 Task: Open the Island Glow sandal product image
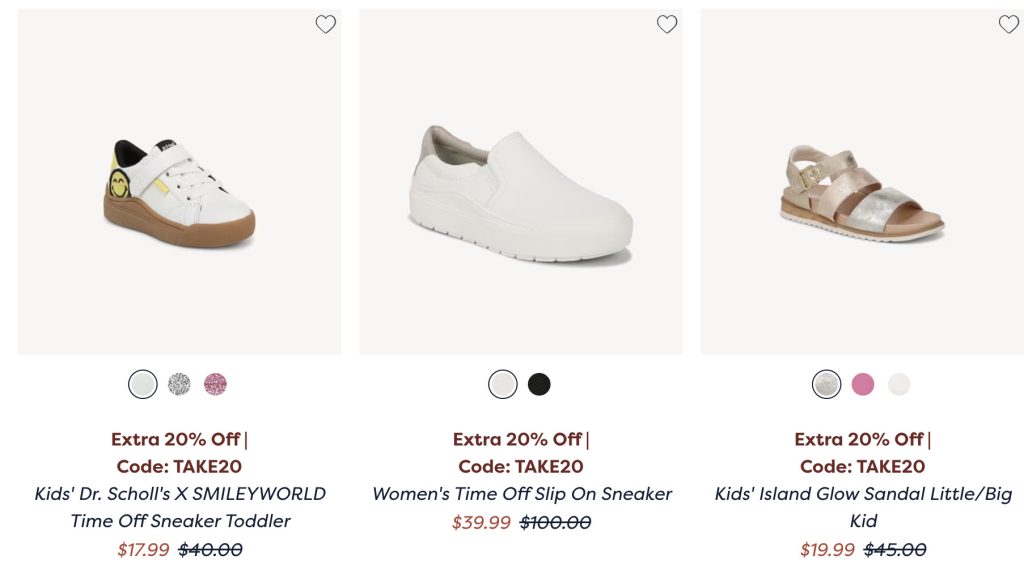coord(862,190)
